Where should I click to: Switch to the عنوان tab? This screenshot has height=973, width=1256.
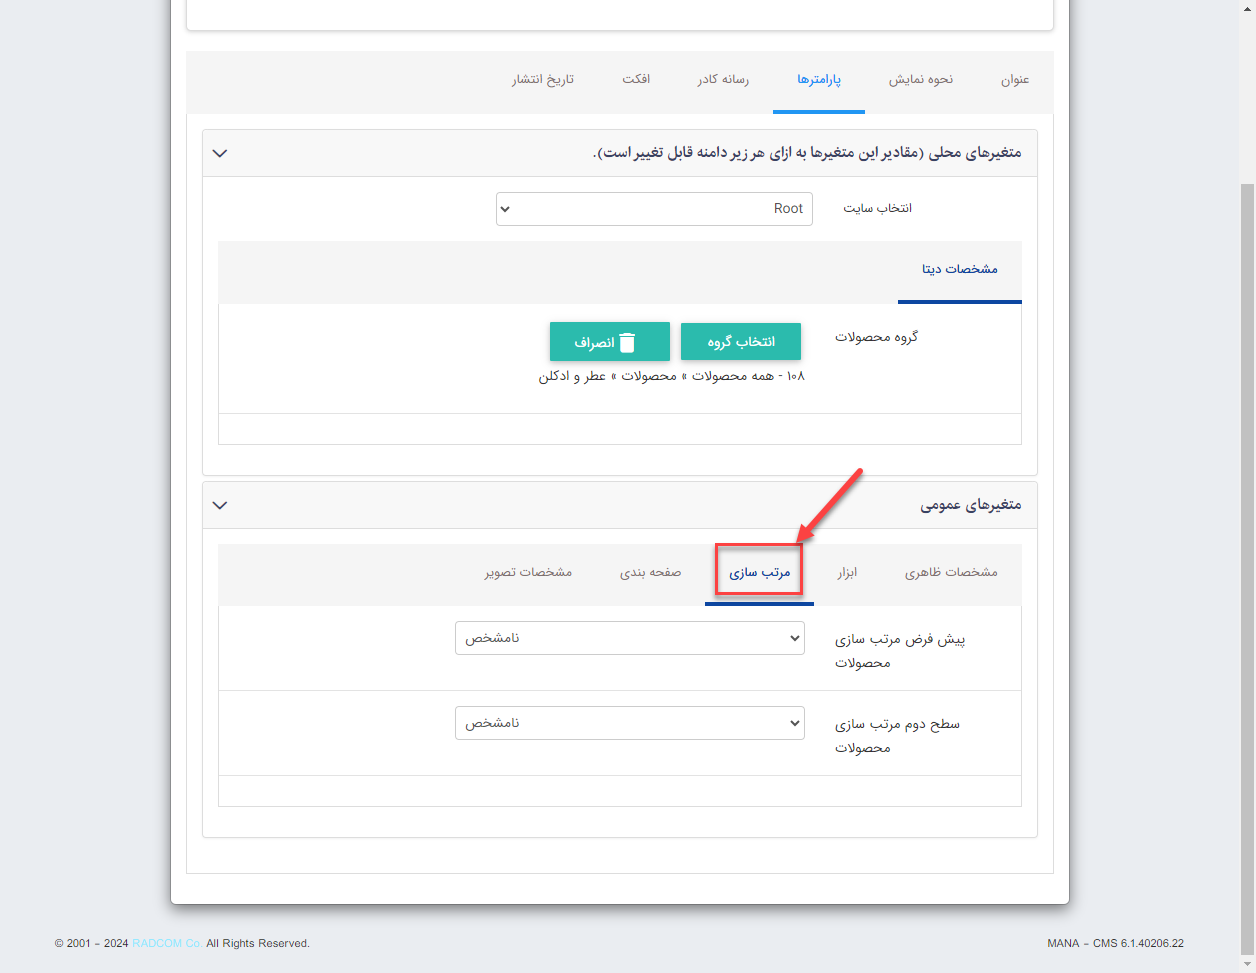pyautogui.click(x=1015, y=80)
